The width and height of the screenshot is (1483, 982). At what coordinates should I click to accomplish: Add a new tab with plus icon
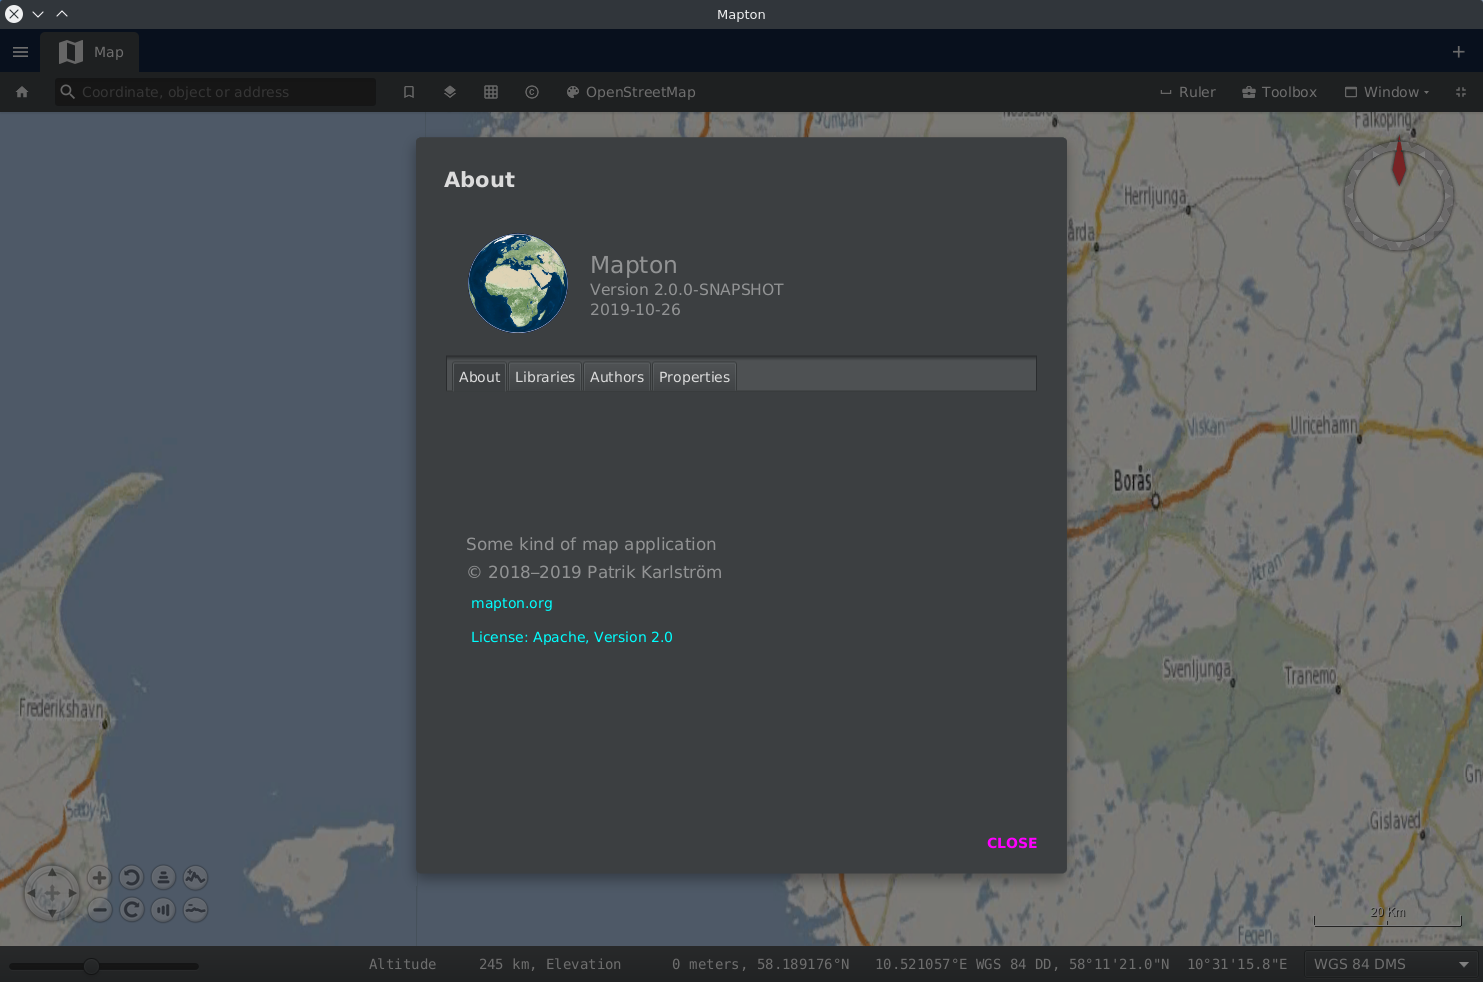click(x=1459, y=52)
